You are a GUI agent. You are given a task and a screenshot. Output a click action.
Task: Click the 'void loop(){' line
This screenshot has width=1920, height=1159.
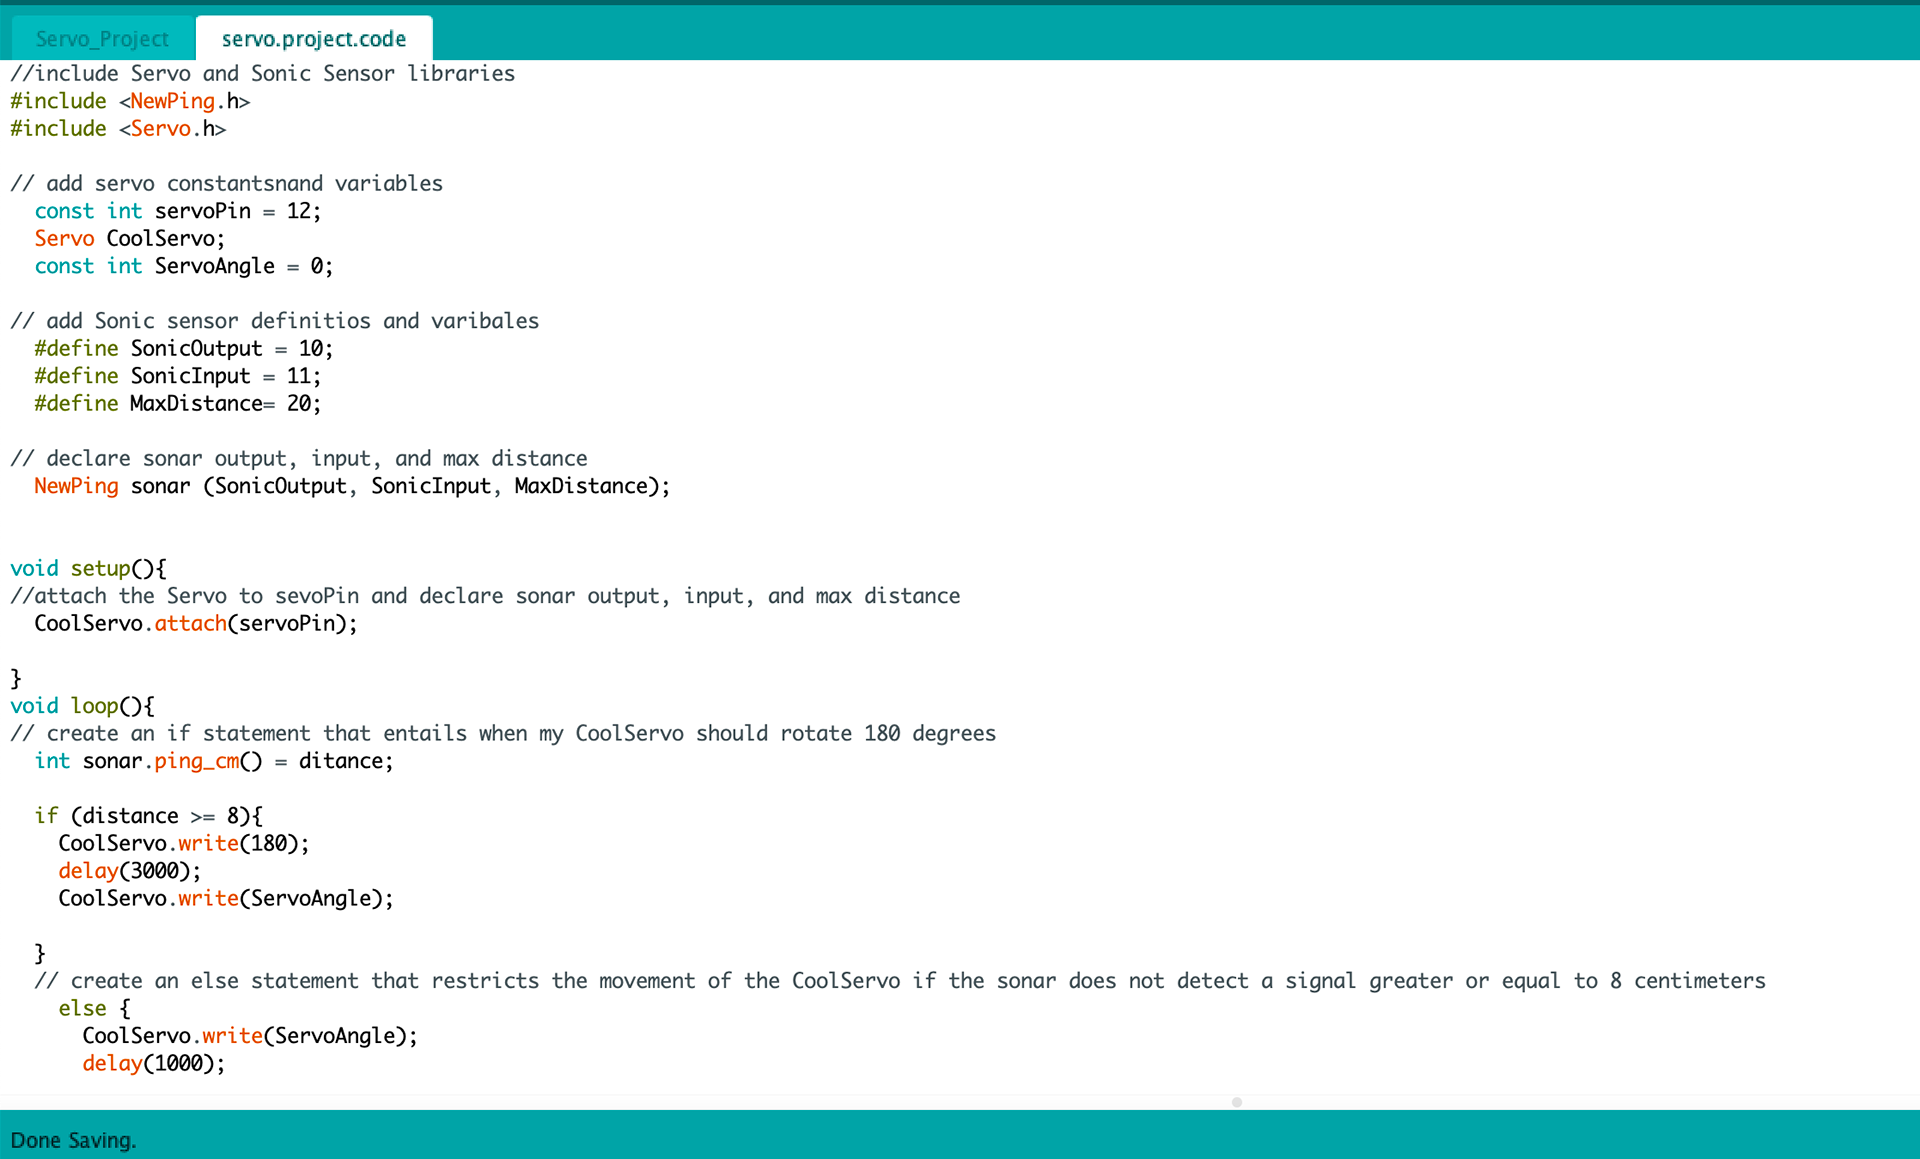(x=83, y=706)
